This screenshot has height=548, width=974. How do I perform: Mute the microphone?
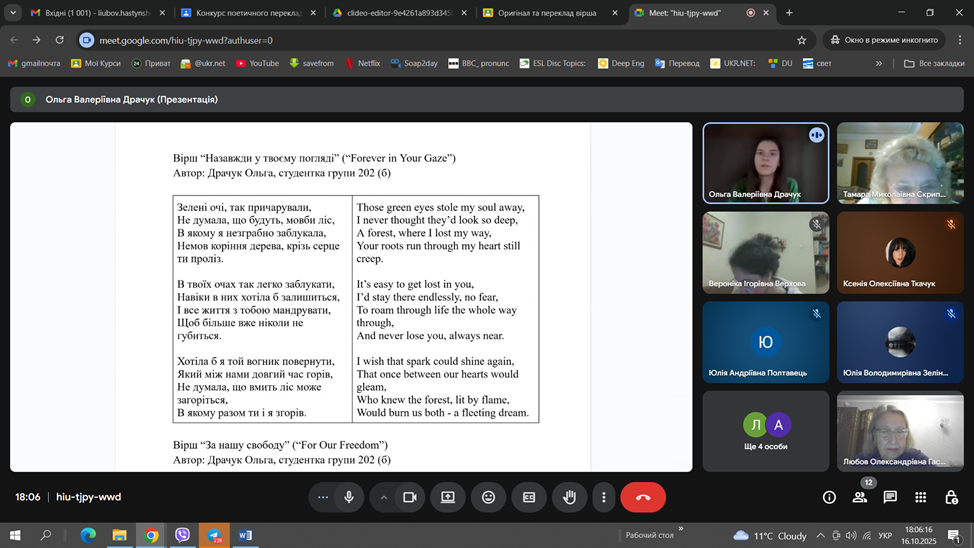[349, 497]
